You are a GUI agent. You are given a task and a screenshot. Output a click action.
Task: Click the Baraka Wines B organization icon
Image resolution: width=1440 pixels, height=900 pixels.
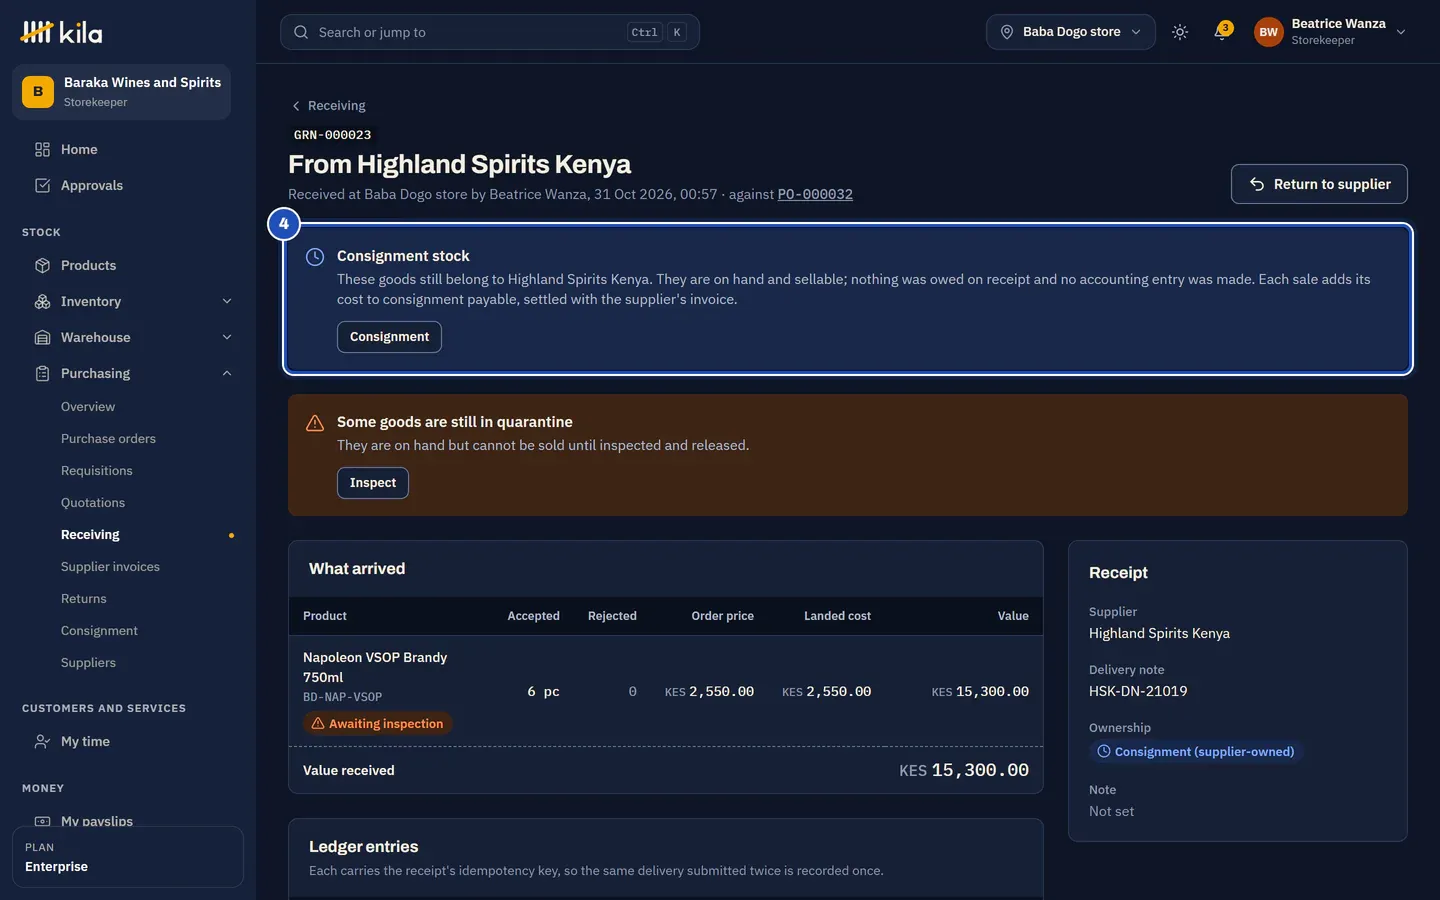pos(38,91)
